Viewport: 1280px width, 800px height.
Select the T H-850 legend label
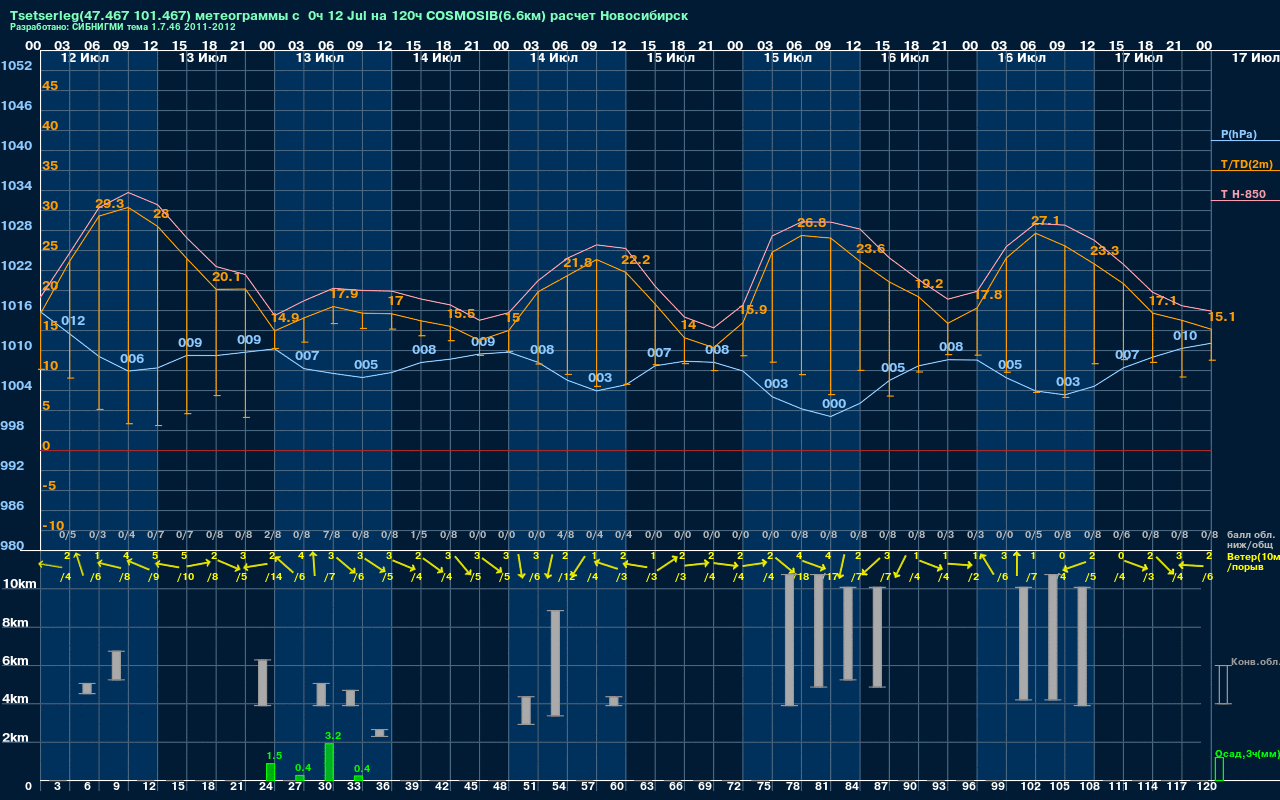tap(1241, 194)
